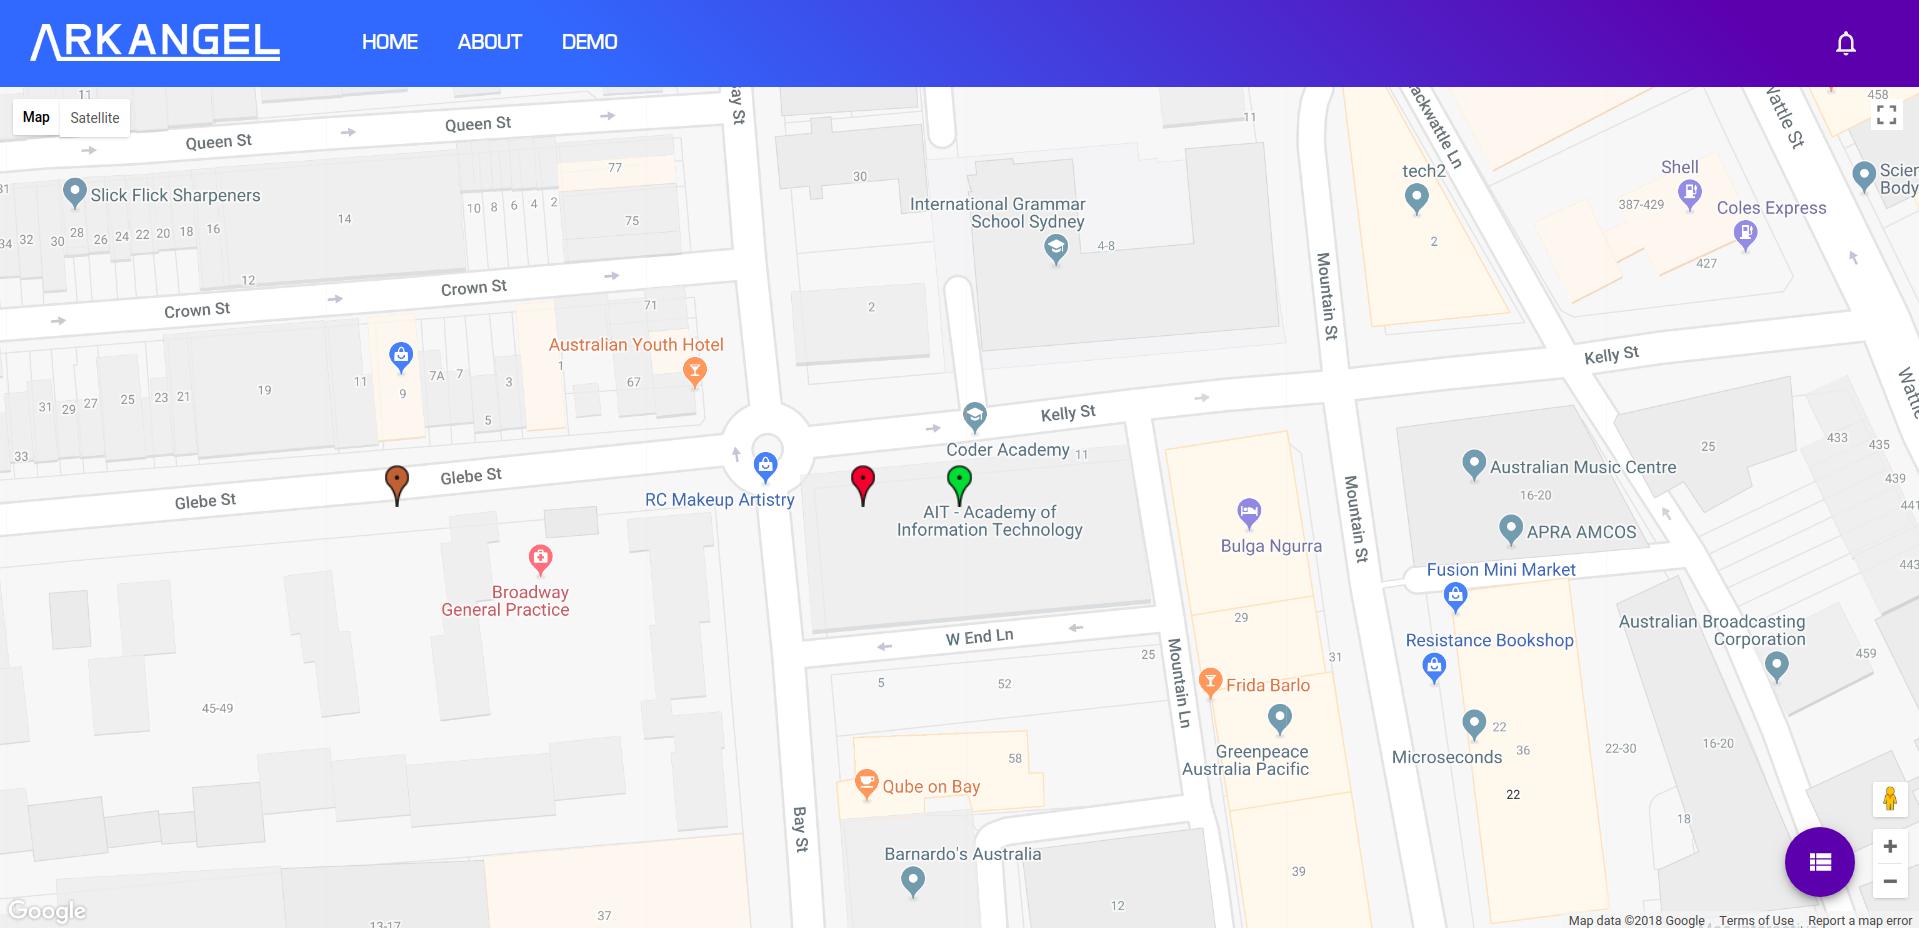Toggle fullscreen map view

pyautogui.click(x=1886, y=115)
